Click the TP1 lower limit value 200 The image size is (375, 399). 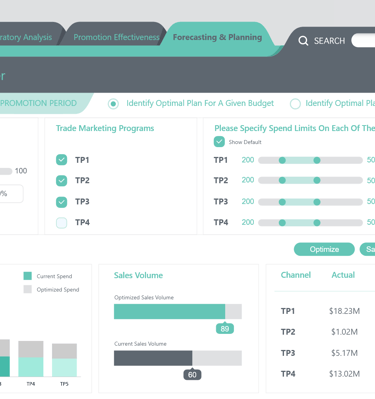point(248,160)
